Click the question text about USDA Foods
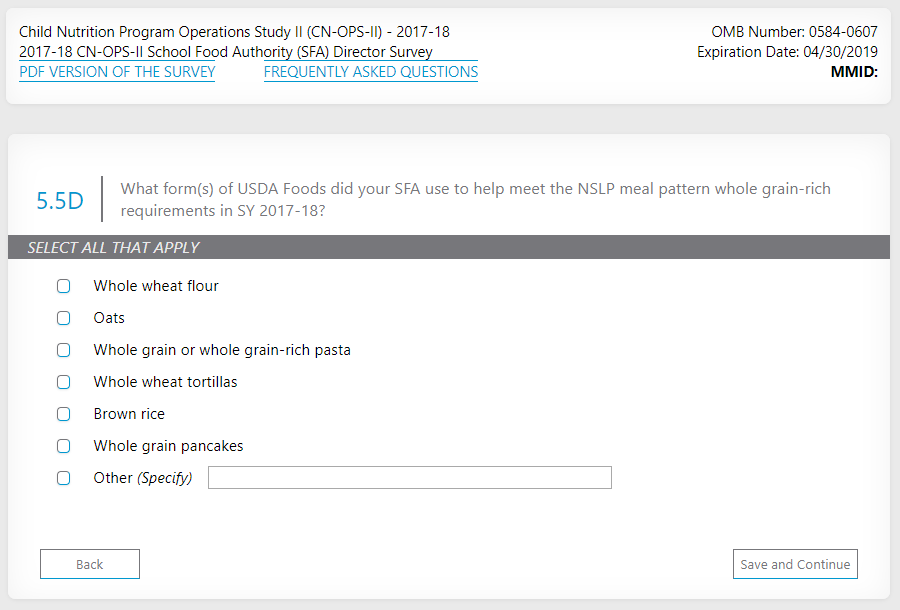Screen dimensions: 900x610 (x=475, y=199)
